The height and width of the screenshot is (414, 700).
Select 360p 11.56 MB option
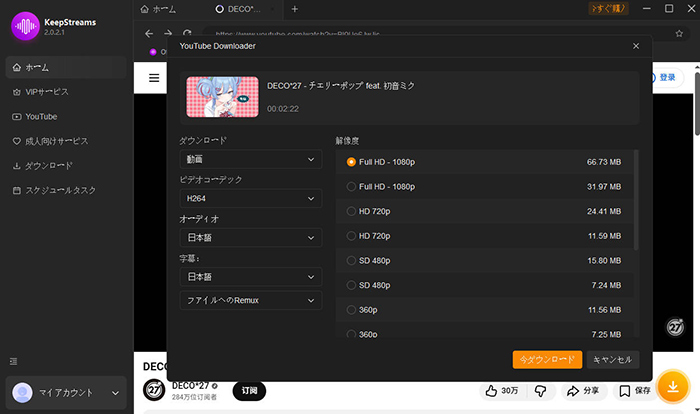pos(484,309)
